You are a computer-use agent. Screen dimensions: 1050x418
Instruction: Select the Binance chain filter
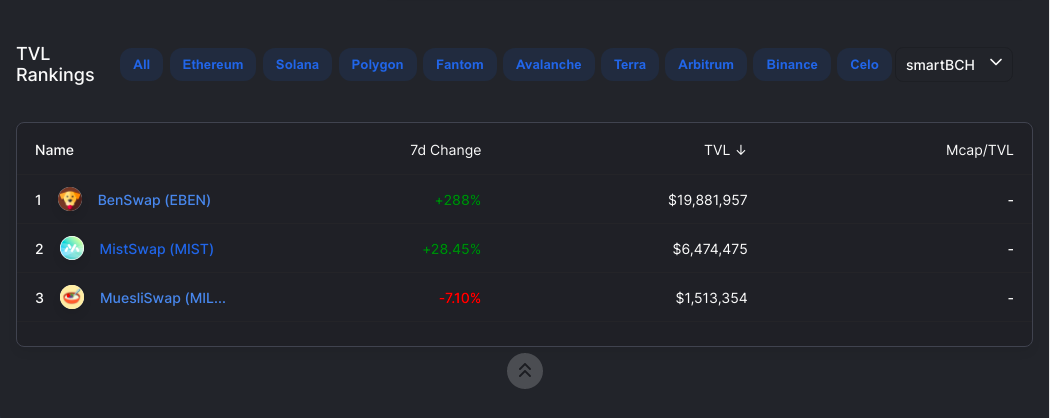(792, 65)
